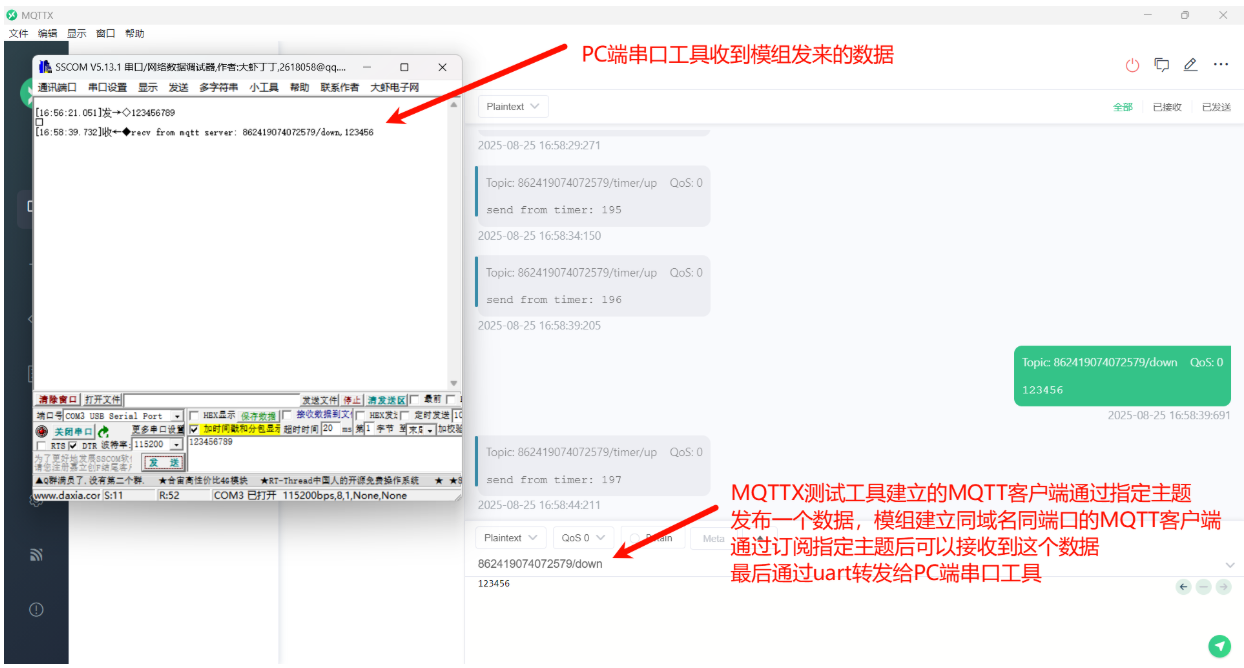The height and width of the screenshot is (668, 1244).
Task: Open 文件 menu in MQTTX
Action: click(19, 33)
